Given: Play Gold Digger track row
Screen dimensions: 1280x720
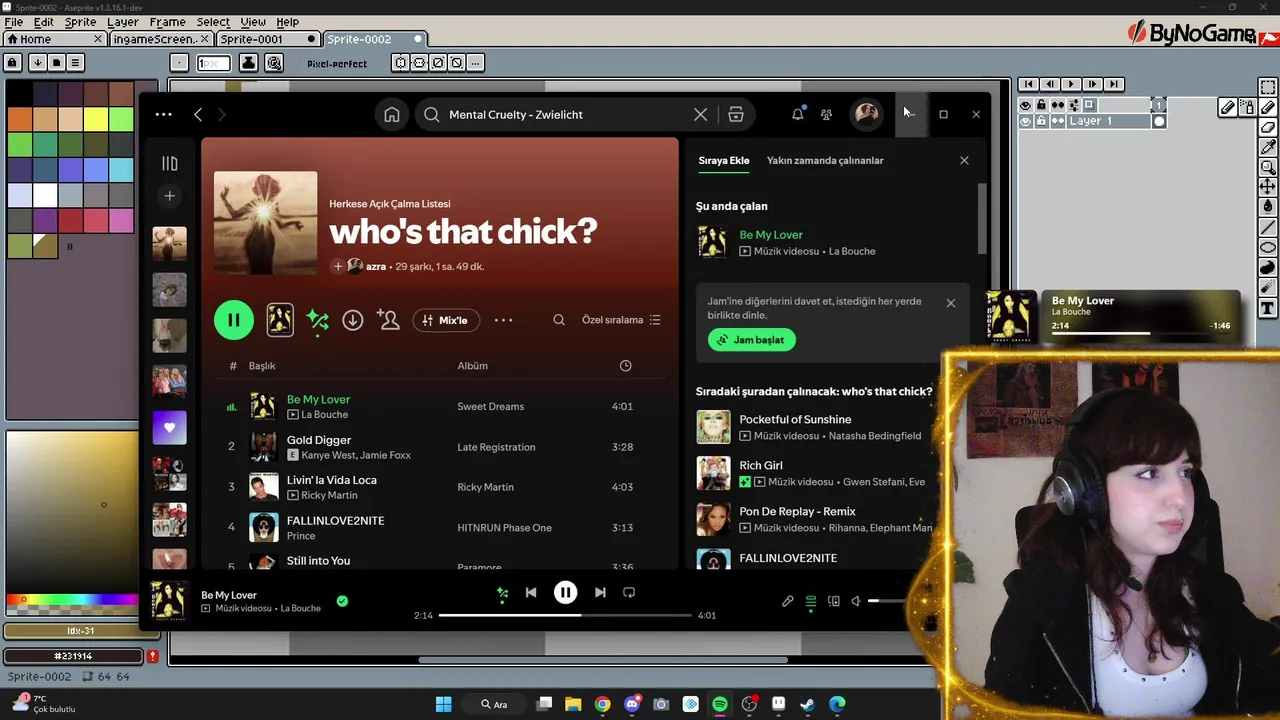Looking at the screenshot, I should click(x=440, y=447).
